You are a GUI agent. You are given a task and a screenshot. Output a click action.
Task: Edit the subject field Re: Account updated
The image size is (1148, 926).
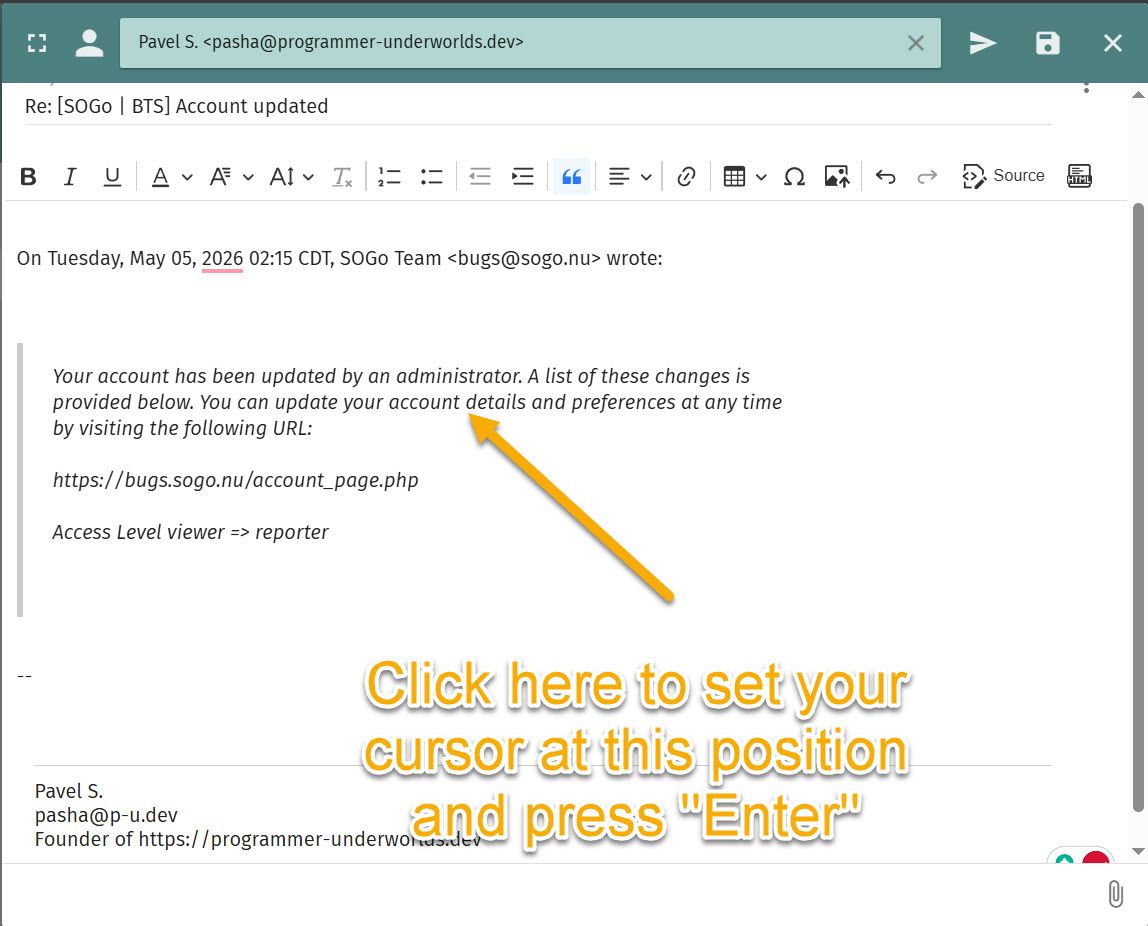coord(537,107)
